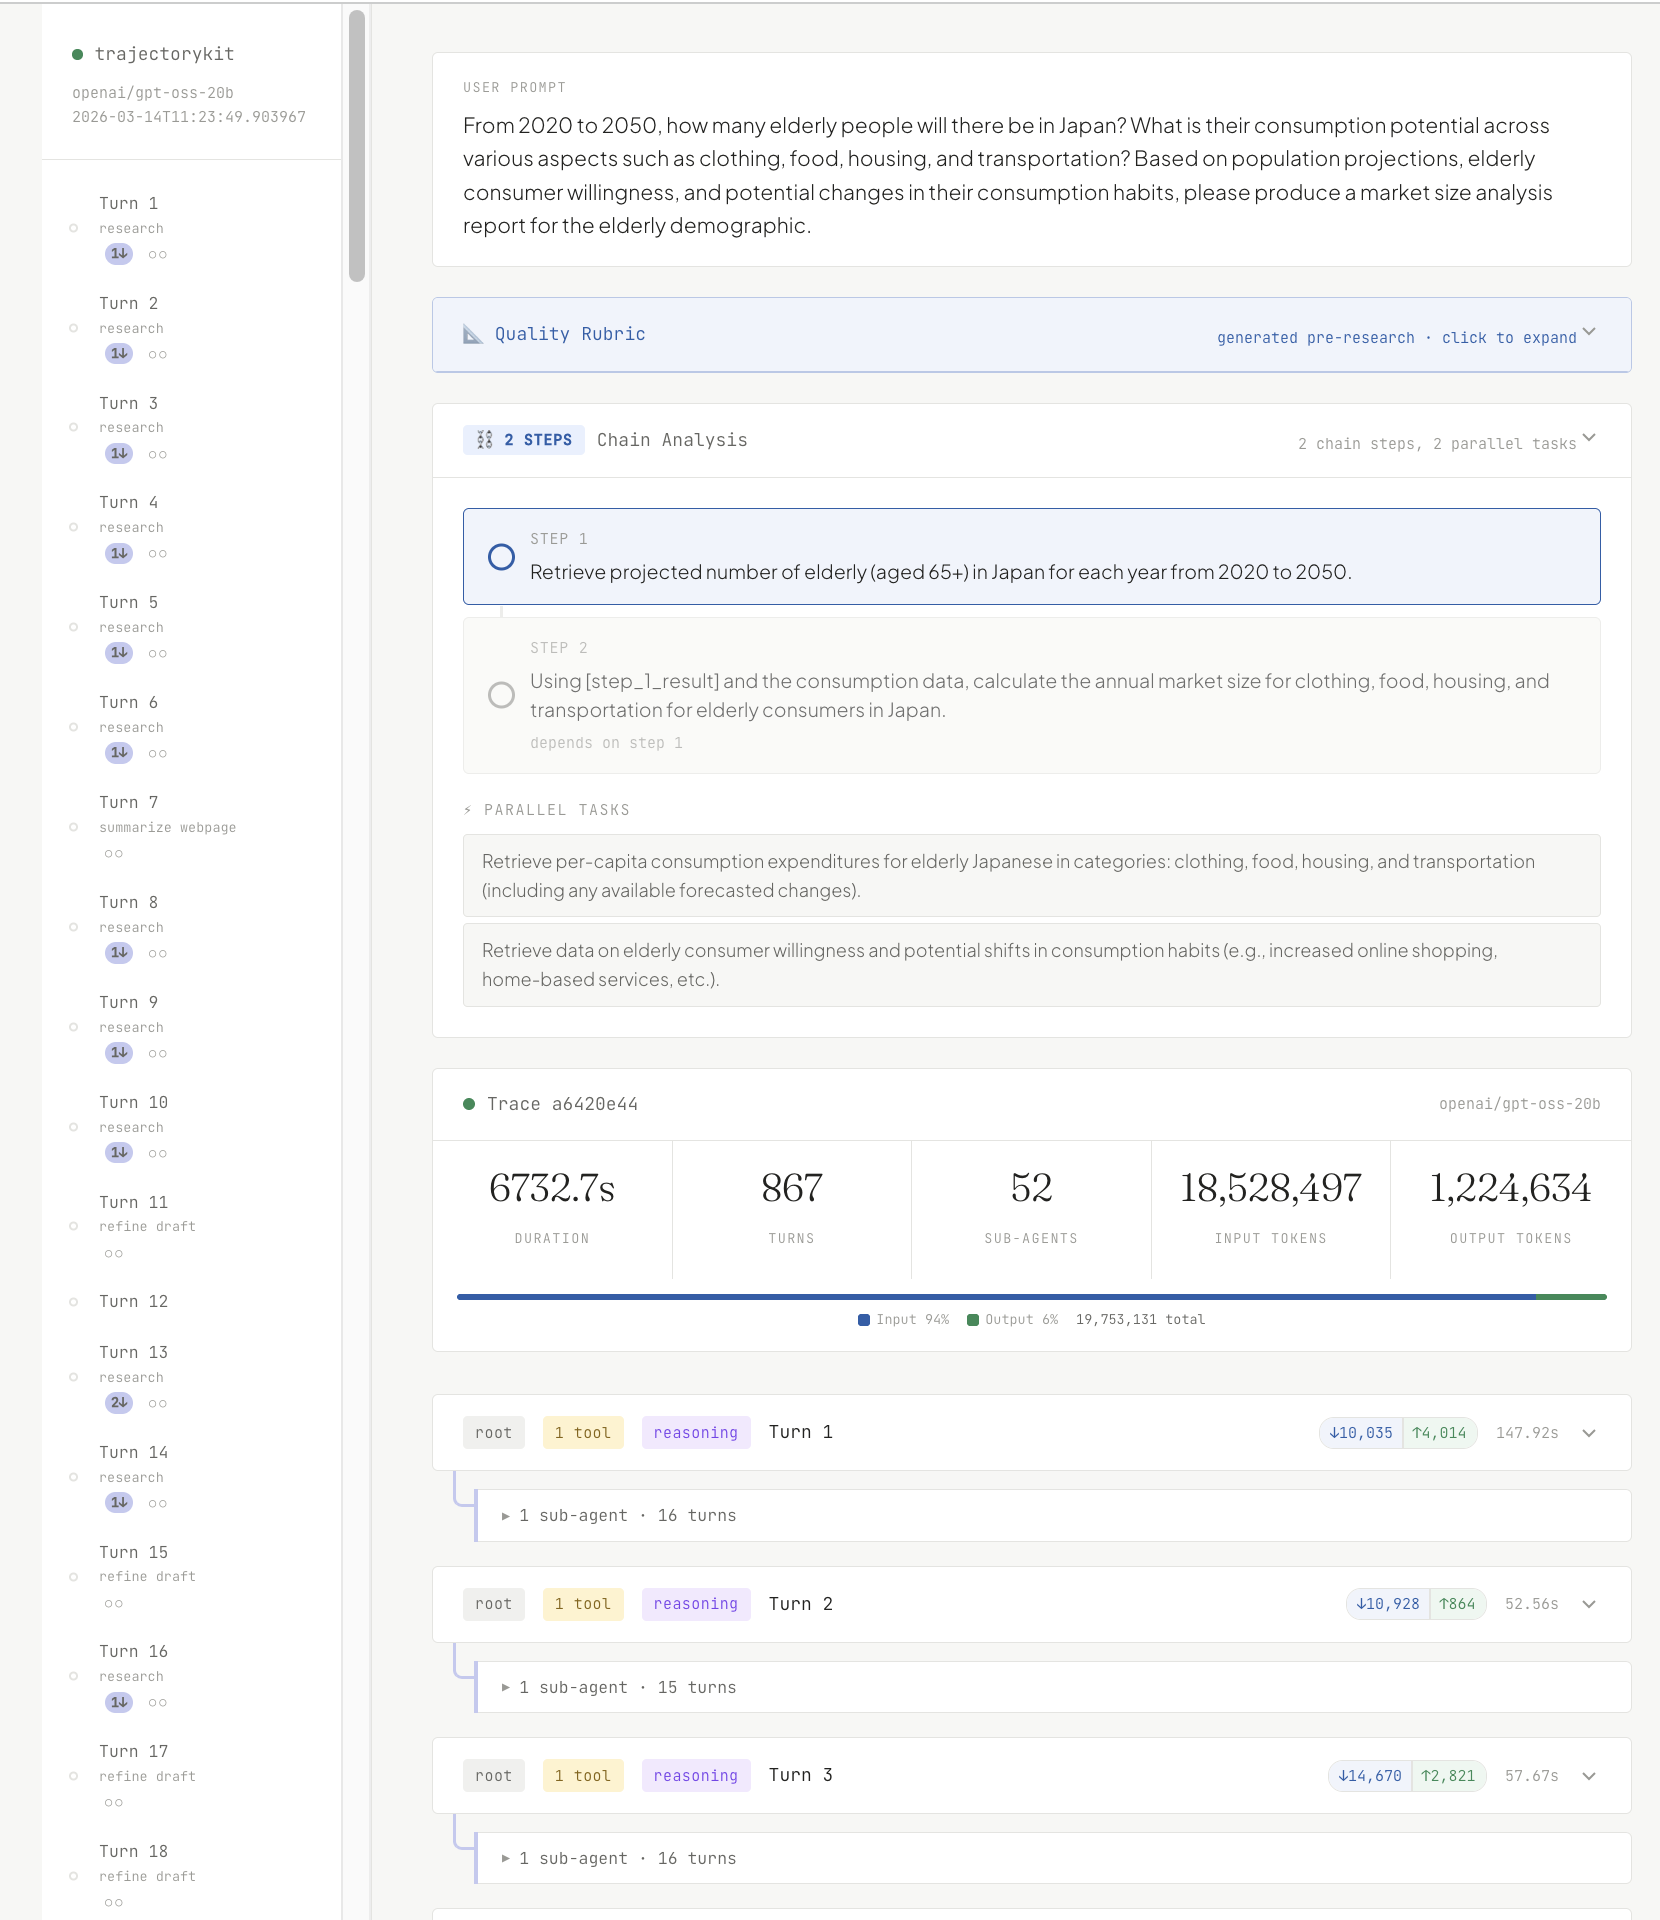Click the reasoning tag on Turn 2
This screenshot has height=1920, width=1660.
(x=695, y=1604)
